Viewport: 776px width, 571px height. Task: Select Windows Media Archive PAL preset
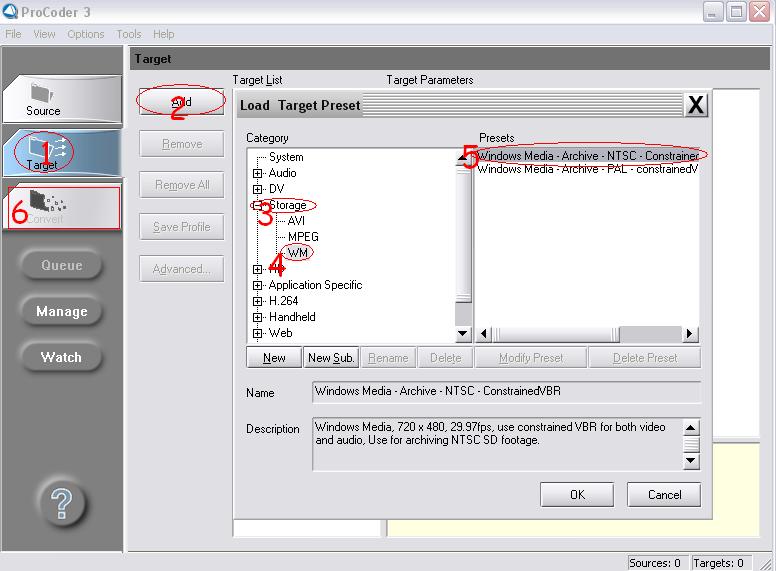pos(587,169)
